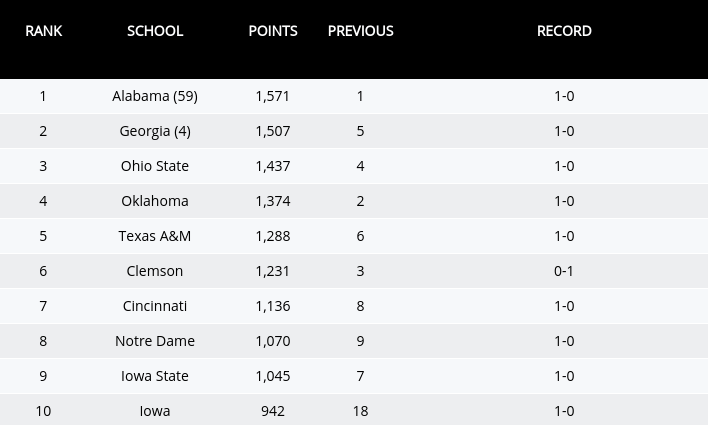Screen dimensions: 708x425
Task: Click the rank 10 Iowa entry
Action: point(155,411)
